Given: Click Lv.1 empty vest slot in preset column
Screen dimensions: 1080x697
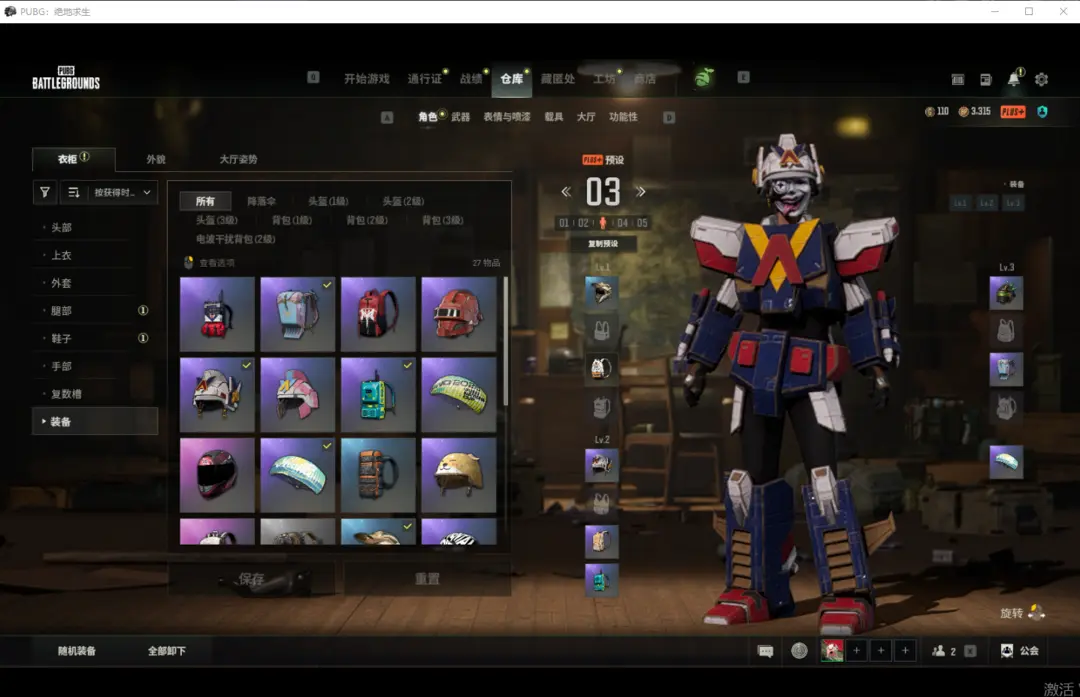Looking at the screenshot, I should pos(601,331).
